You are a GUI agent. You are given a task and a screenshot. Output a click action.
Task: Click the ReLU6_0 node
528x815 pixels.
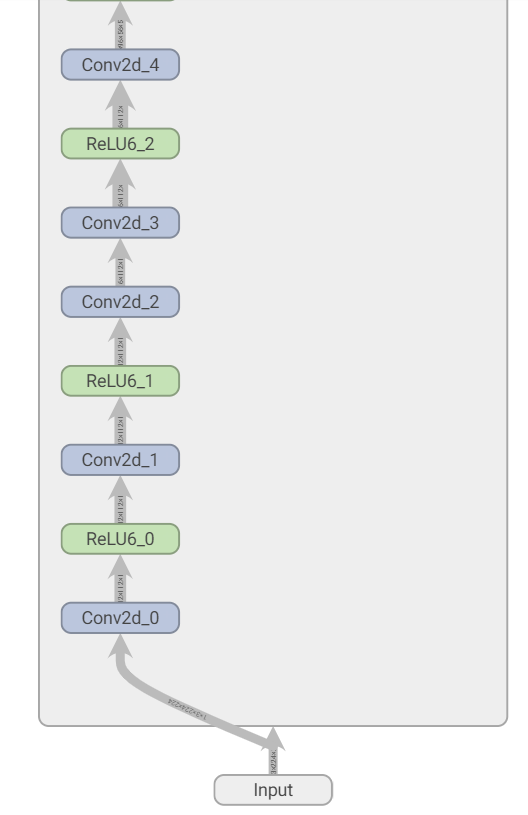pos(120,539)
